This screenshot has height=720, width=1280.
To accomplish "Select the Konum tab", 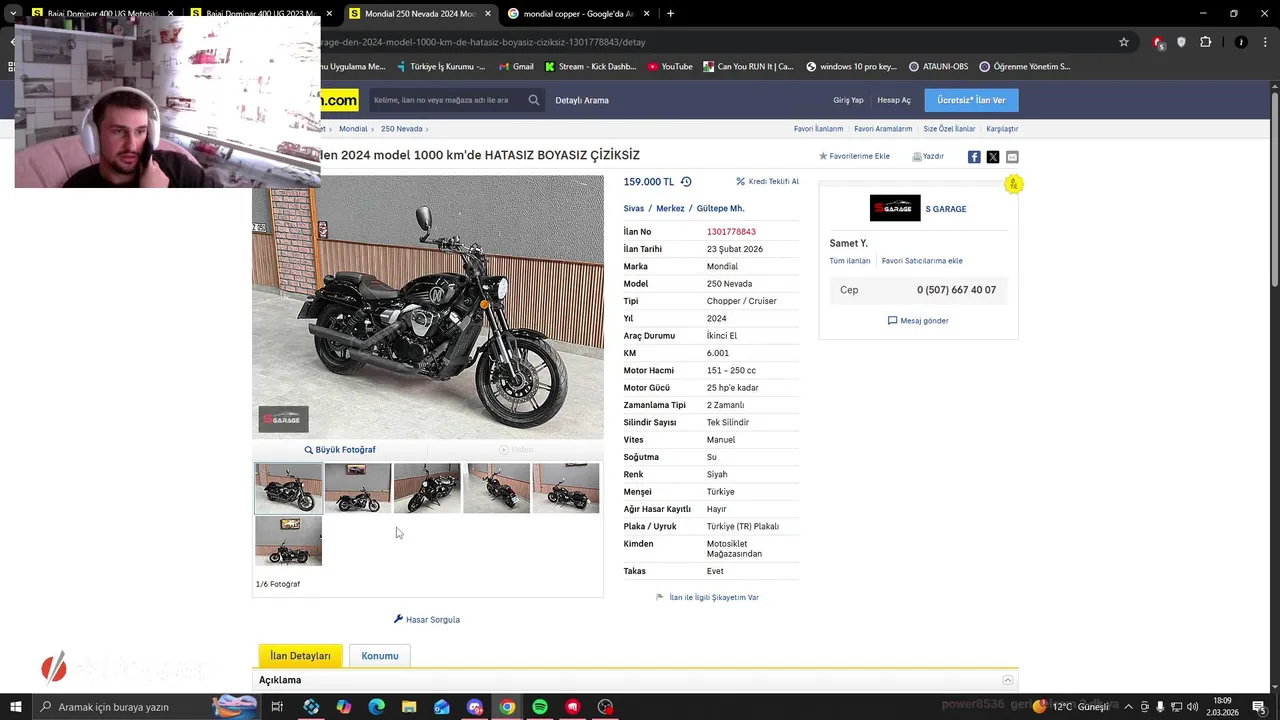I will 380,656.
